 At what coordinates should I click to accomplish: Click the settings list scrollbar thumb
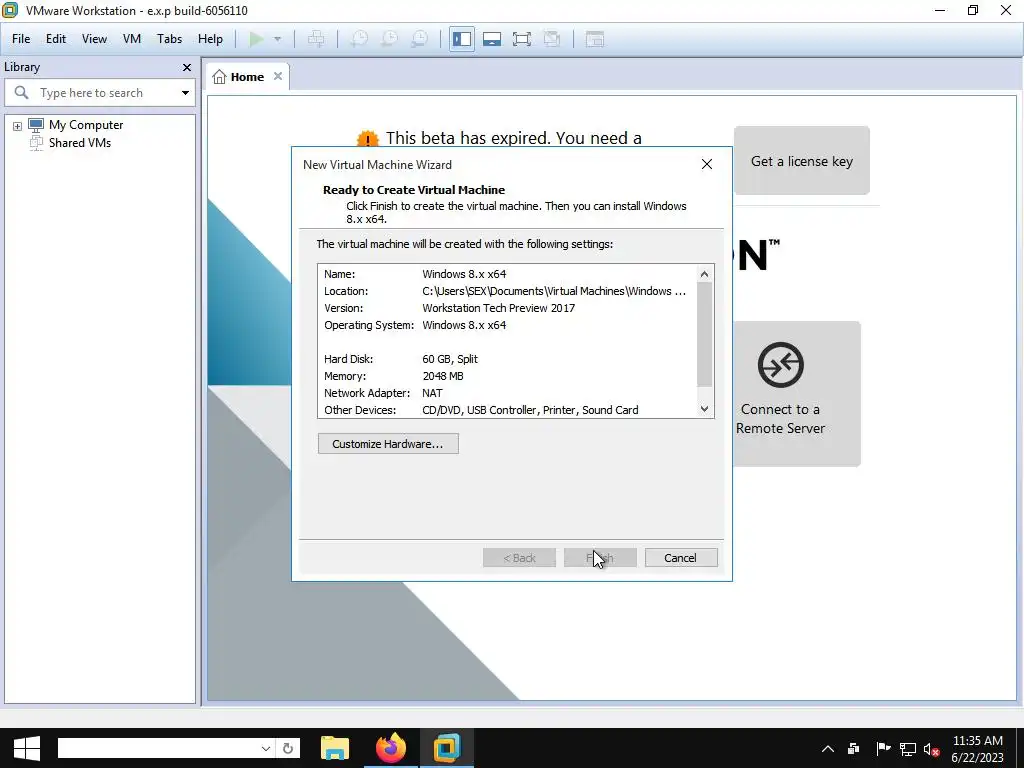[x=704, y=334]
